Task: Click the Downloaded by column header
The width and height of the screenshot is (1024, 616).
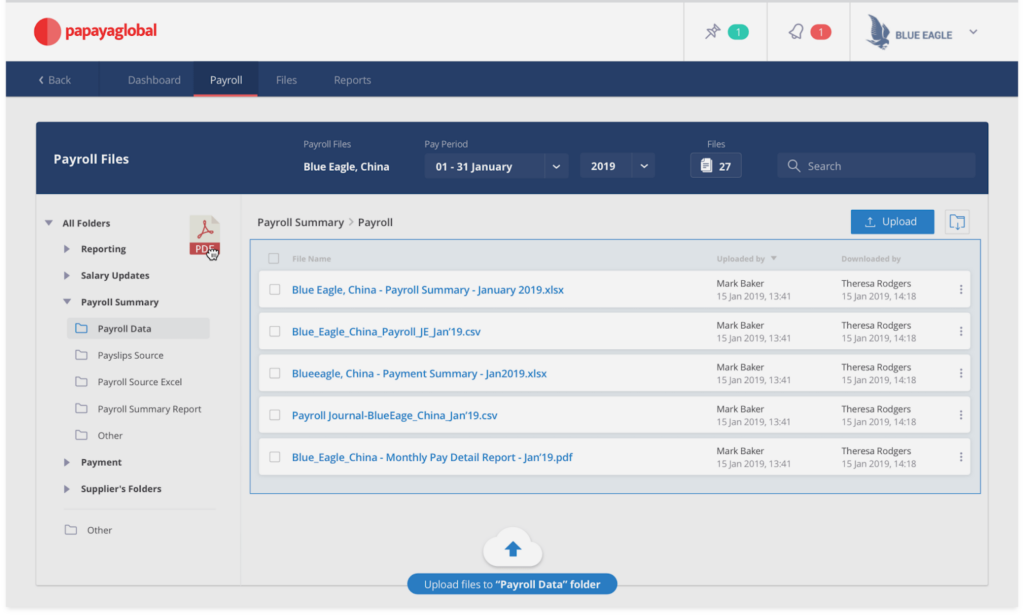Action: (x=871, y=259)
